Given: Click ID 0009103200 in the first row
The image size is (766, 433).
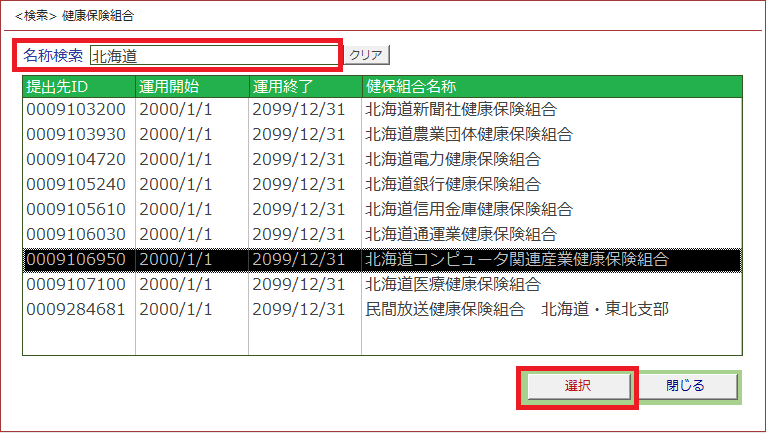Looking at the screenshot, I should tap(77, 109).
